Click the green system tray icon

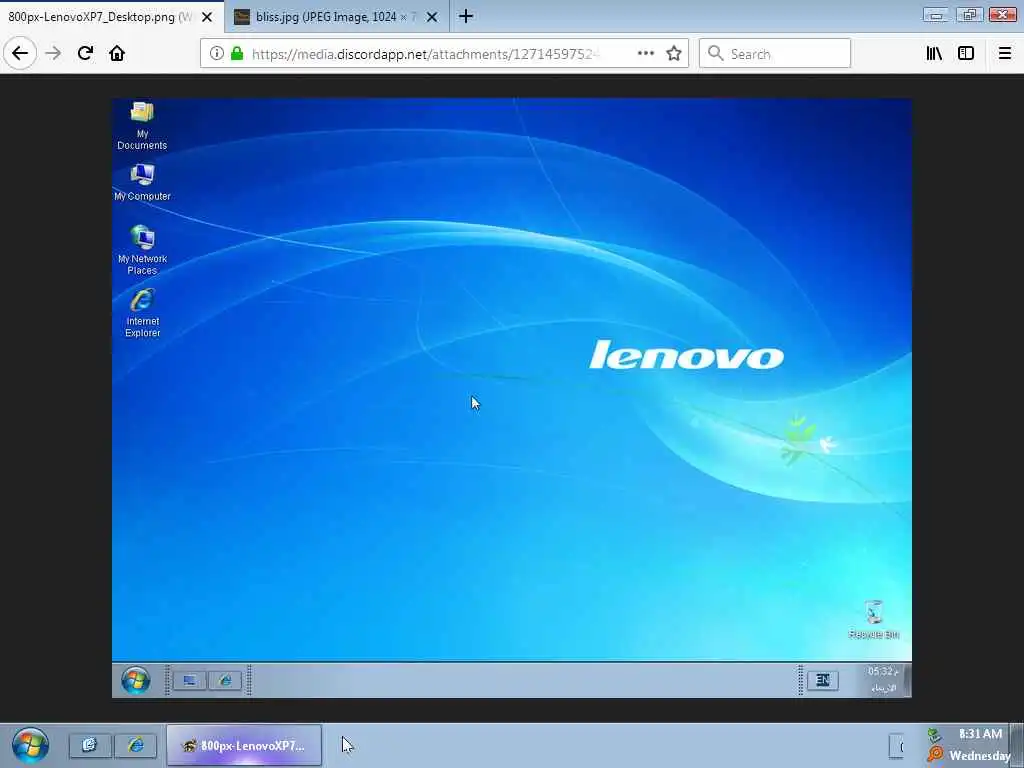(x=935, y=735)
